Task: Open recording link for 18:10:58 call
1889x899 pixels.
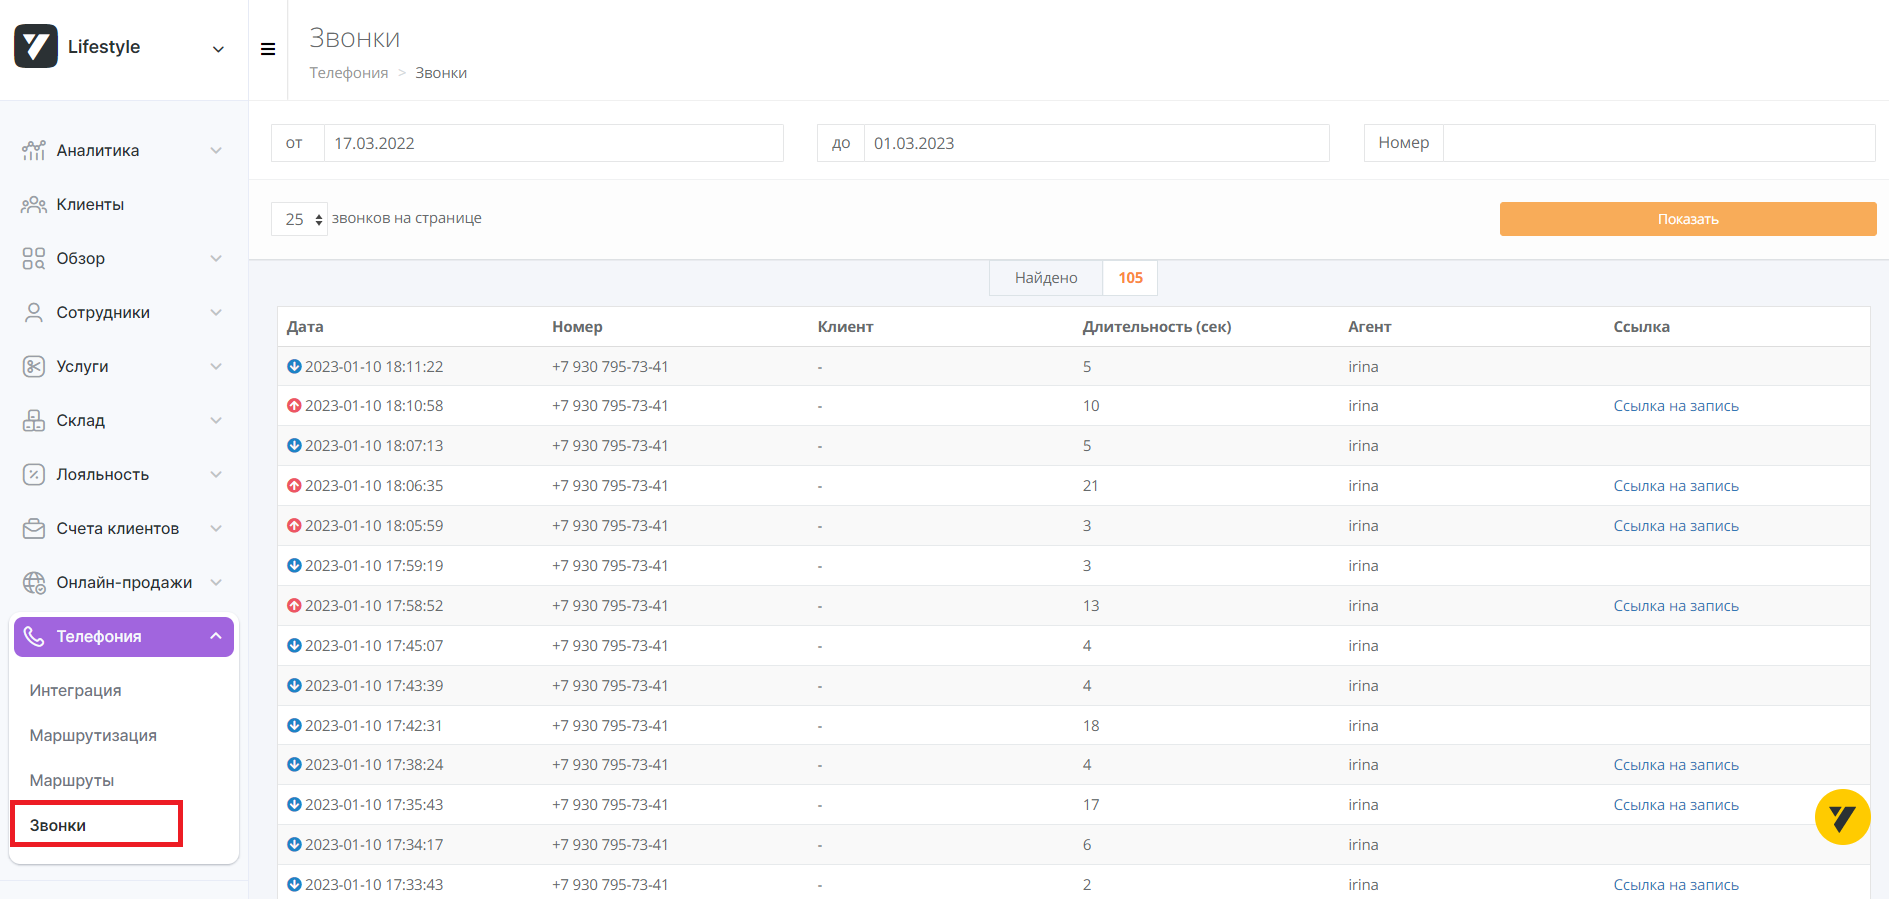Action: click(x=1675, y=406)
